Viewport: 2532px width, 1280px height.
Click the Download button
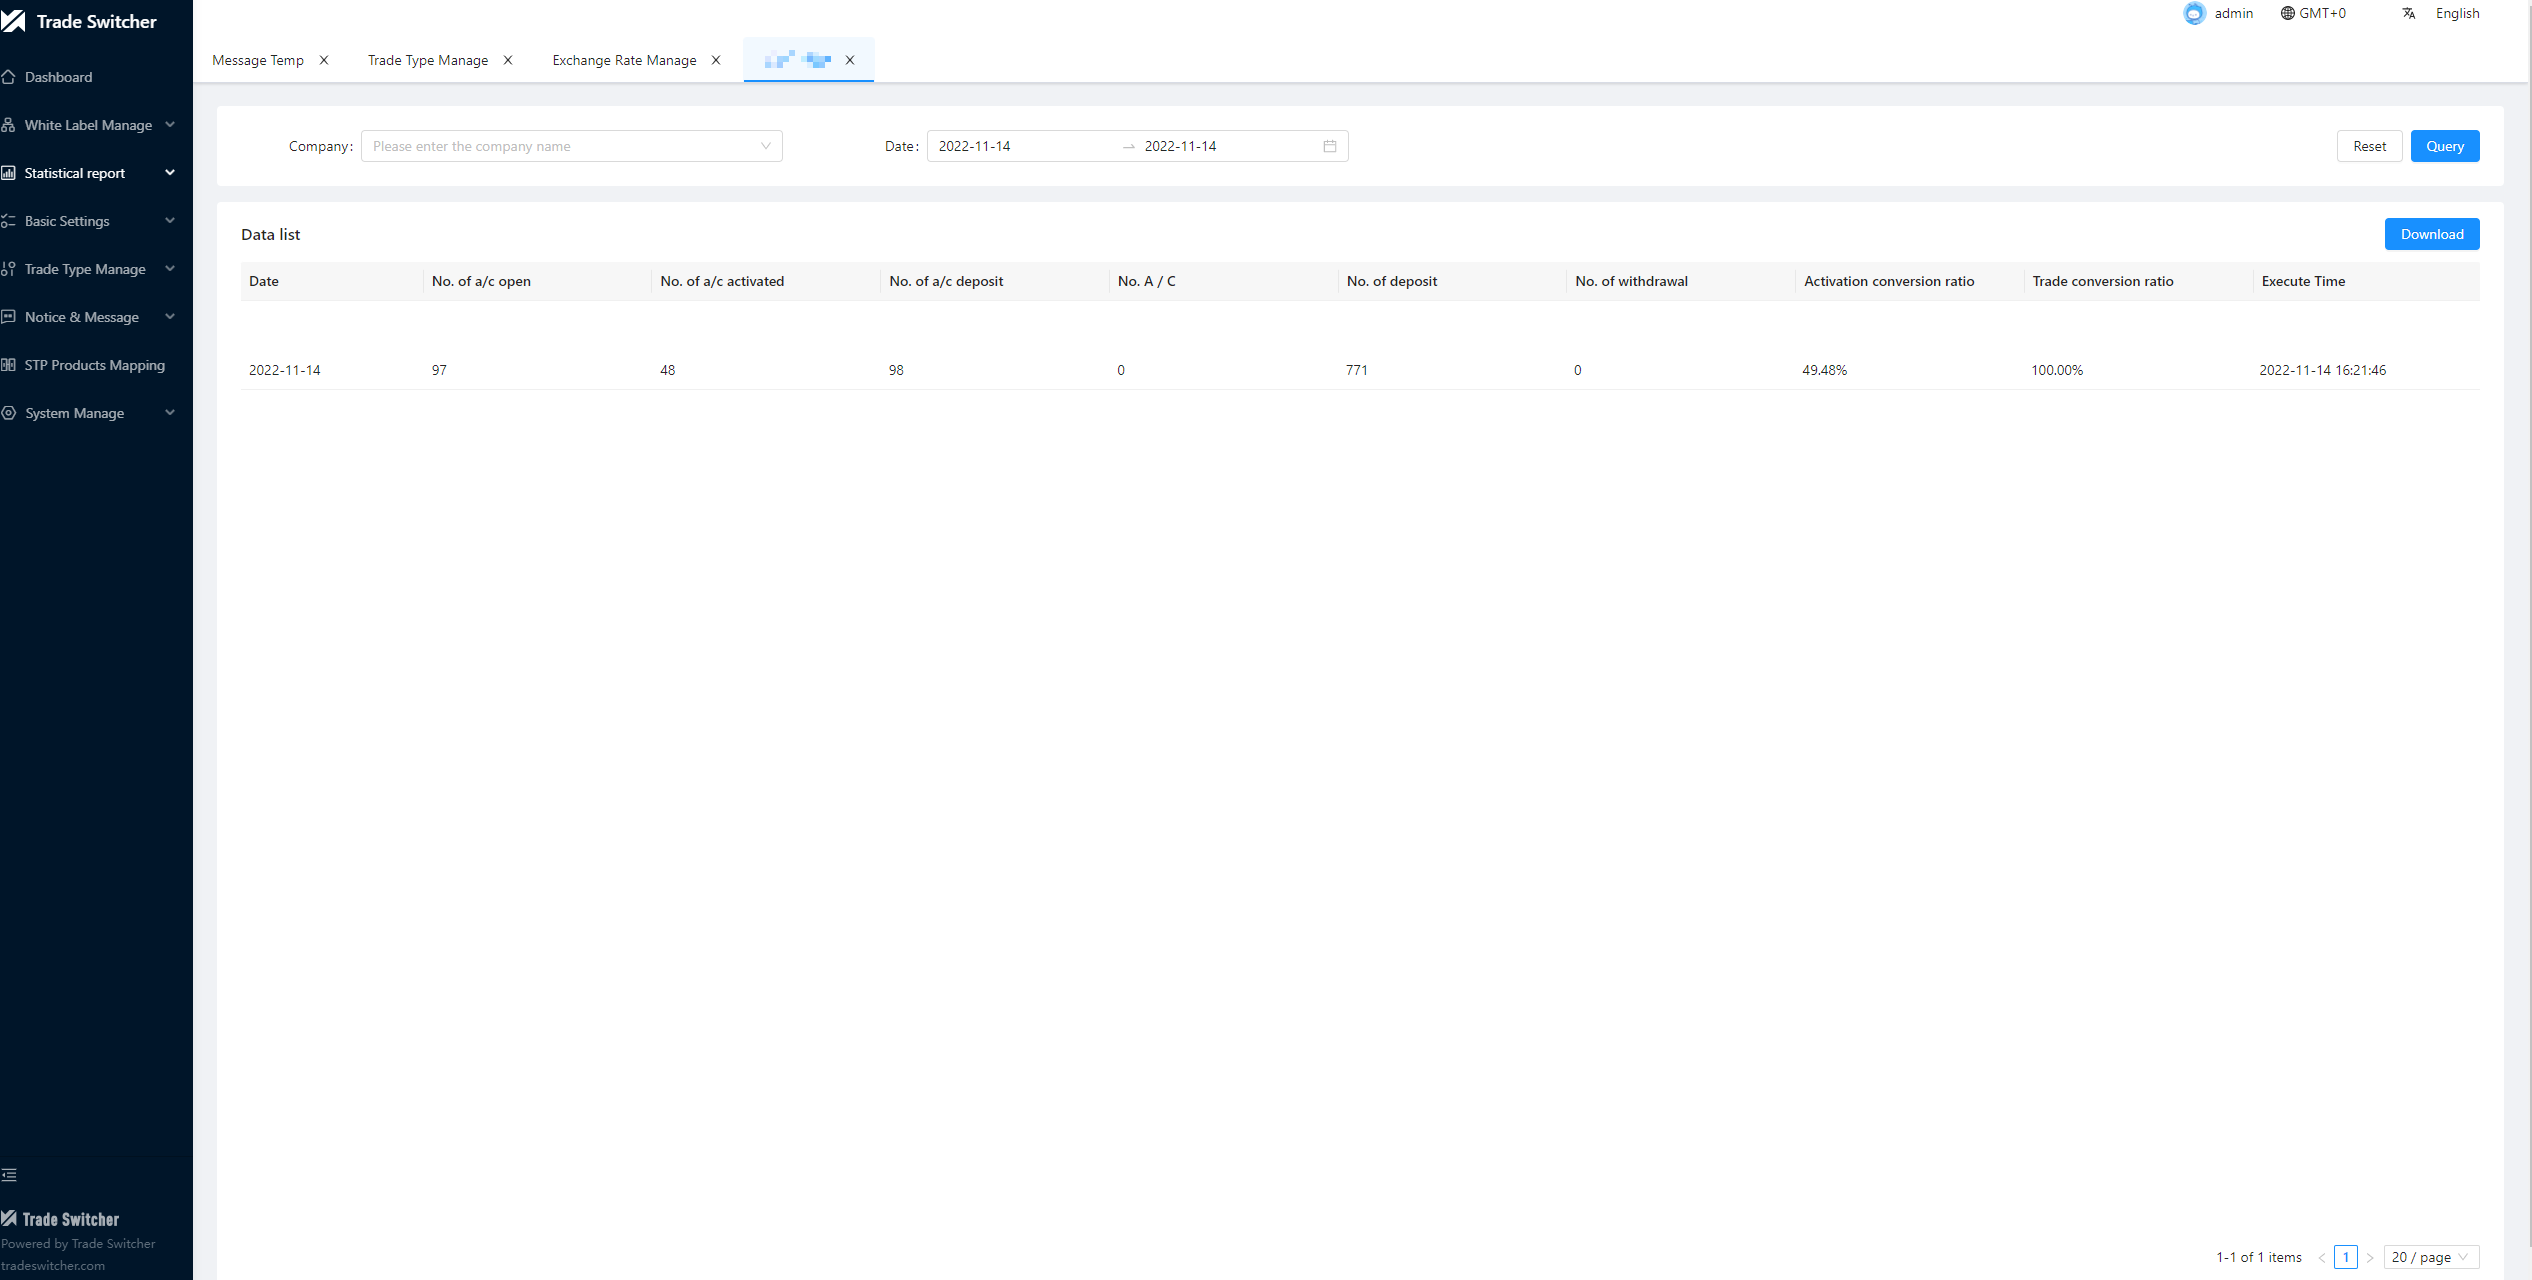coord(2431,234)
